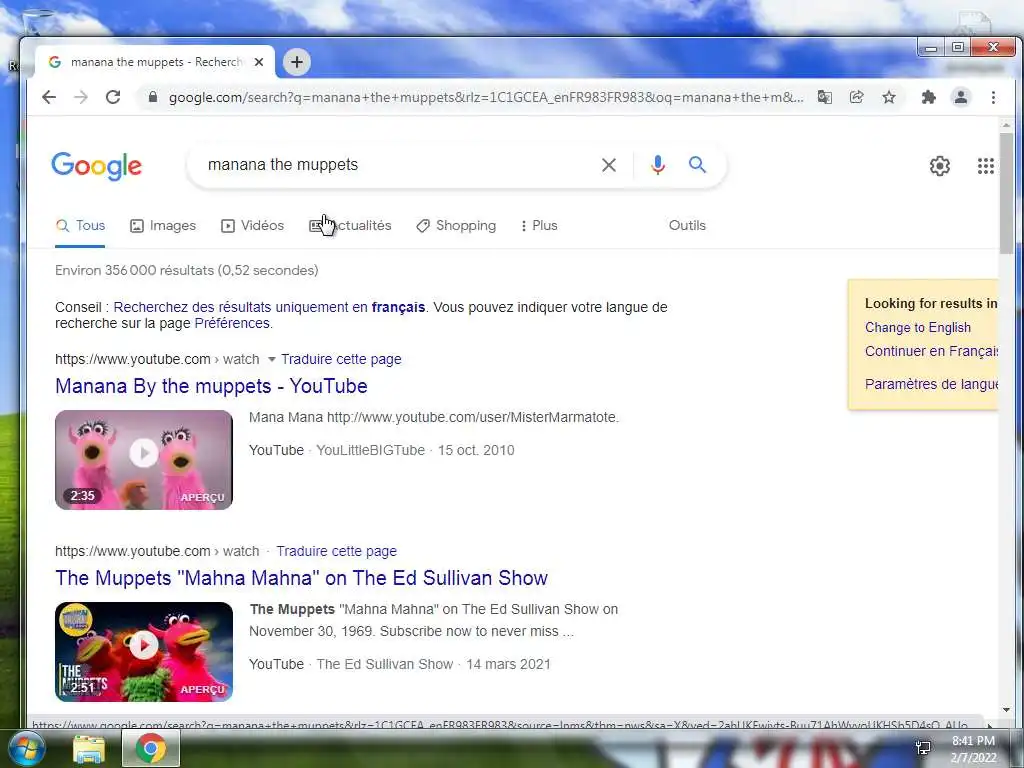
Task: Switch to the Images search tab
Action: (163, 225)
